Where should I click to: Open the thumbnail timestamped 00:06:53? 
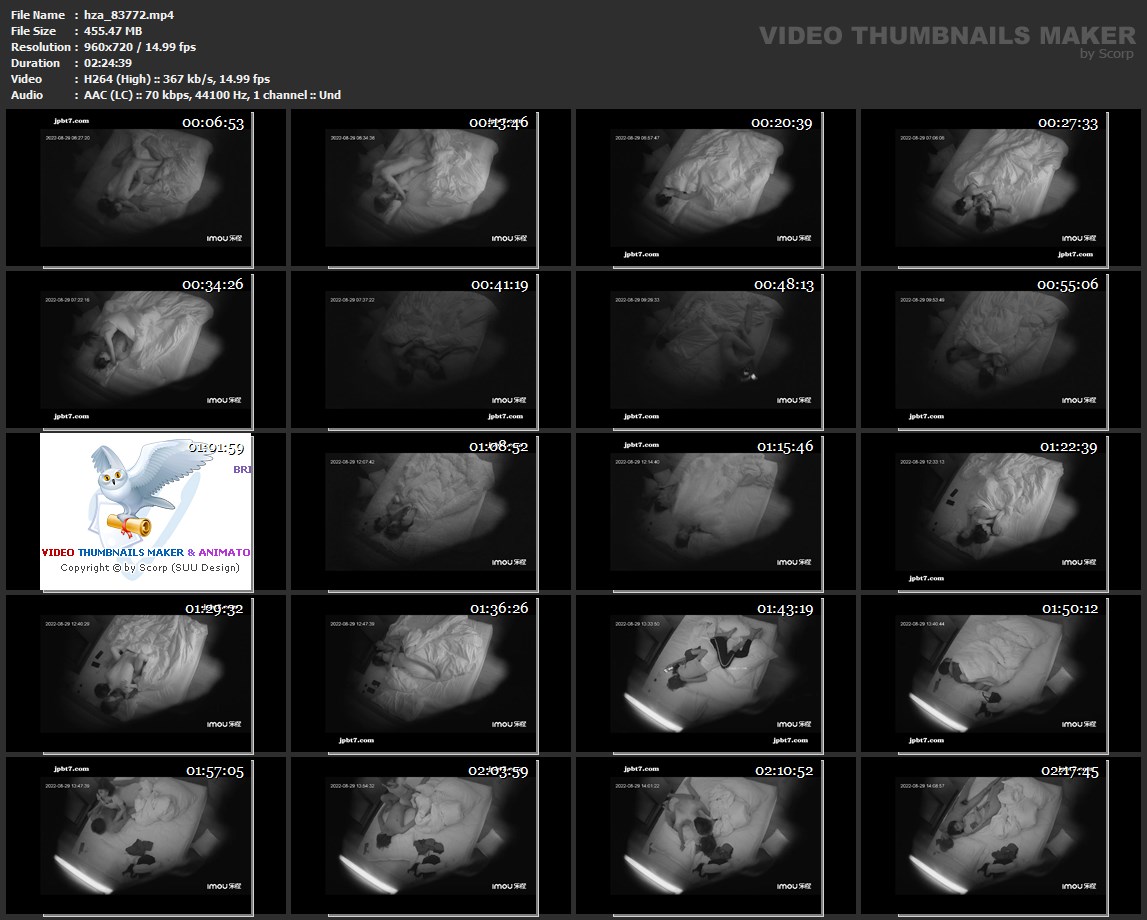click(146, 187)
